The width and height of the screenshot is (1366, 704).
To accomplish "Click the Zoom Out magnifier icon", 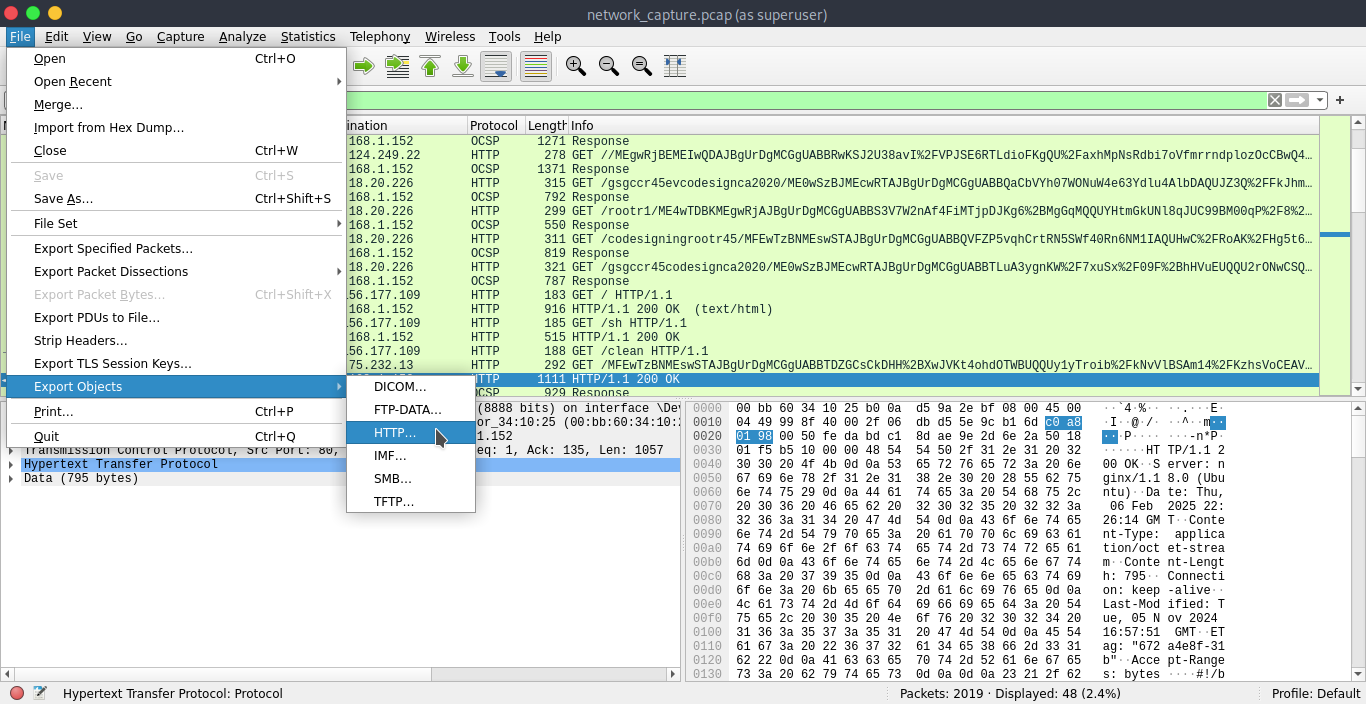I will click(x=608, y=66).
